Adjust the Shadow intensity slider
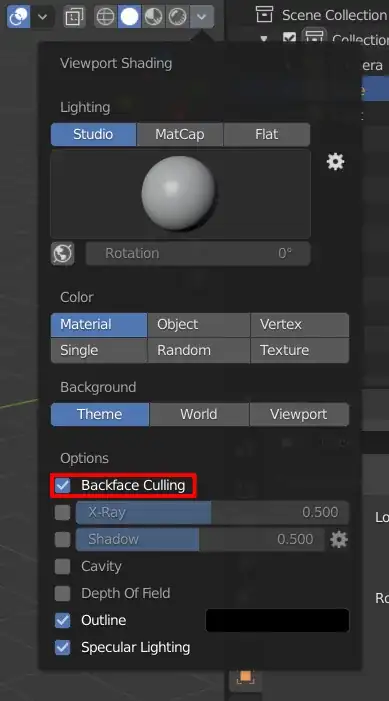Viewport: 389px width, 701px height. click(x=200, y=539)
